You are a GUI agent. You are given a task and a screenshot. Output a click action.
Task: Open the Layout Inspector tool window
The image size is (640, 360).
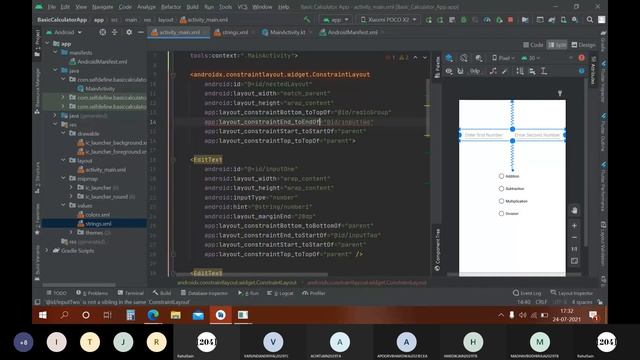[571, 293]
